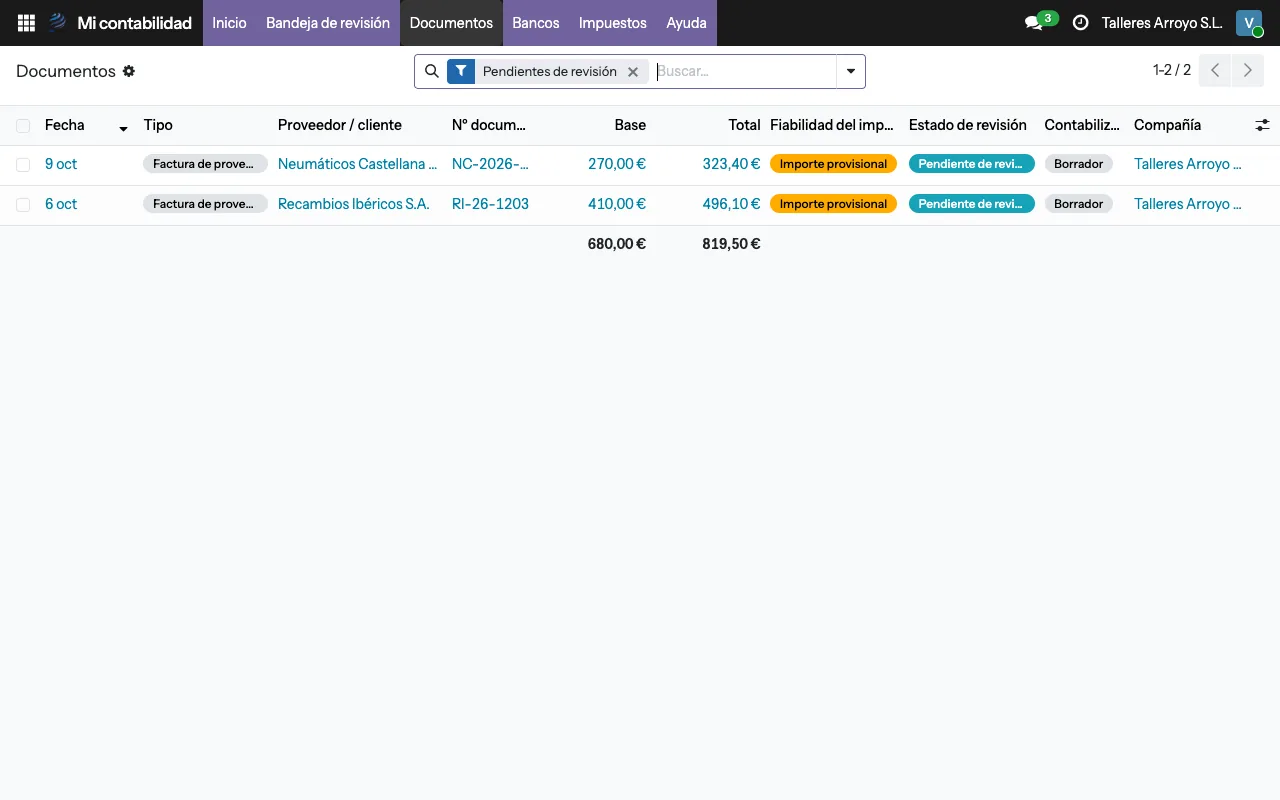The width and height of the screenshot is (1280, 800).
Task: Open the apps grid menu icon
Action: pyautogui.click(x=27, y=23)
